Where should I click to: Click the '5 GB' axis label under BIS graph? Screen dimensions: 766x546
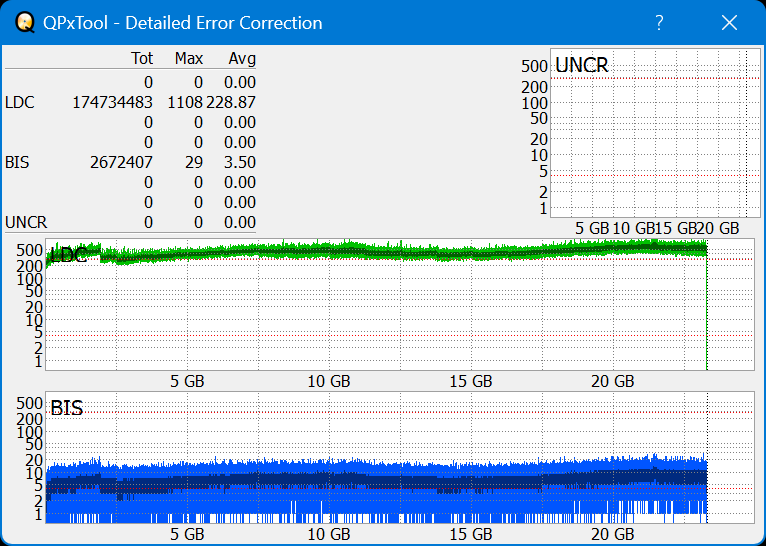(187, 534)
